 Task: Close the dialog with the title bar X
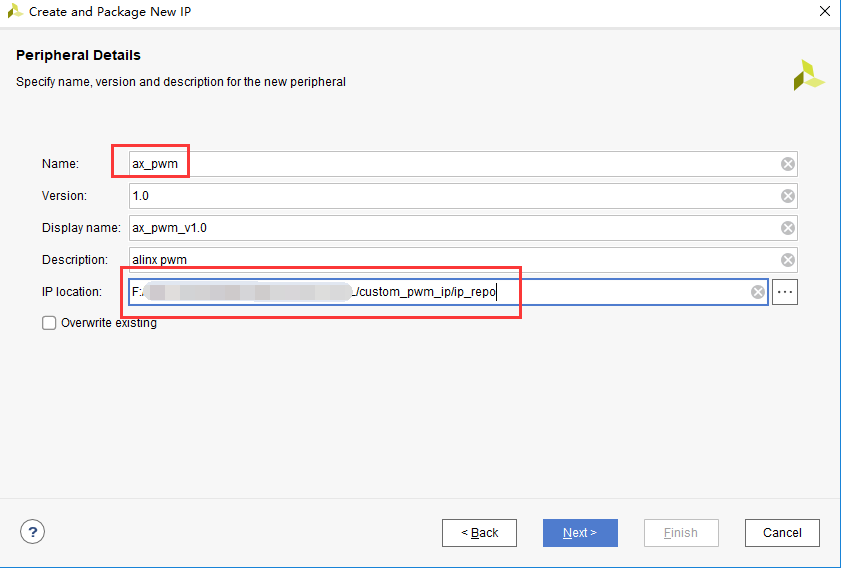pyautogui.click(x=824, y=11)
